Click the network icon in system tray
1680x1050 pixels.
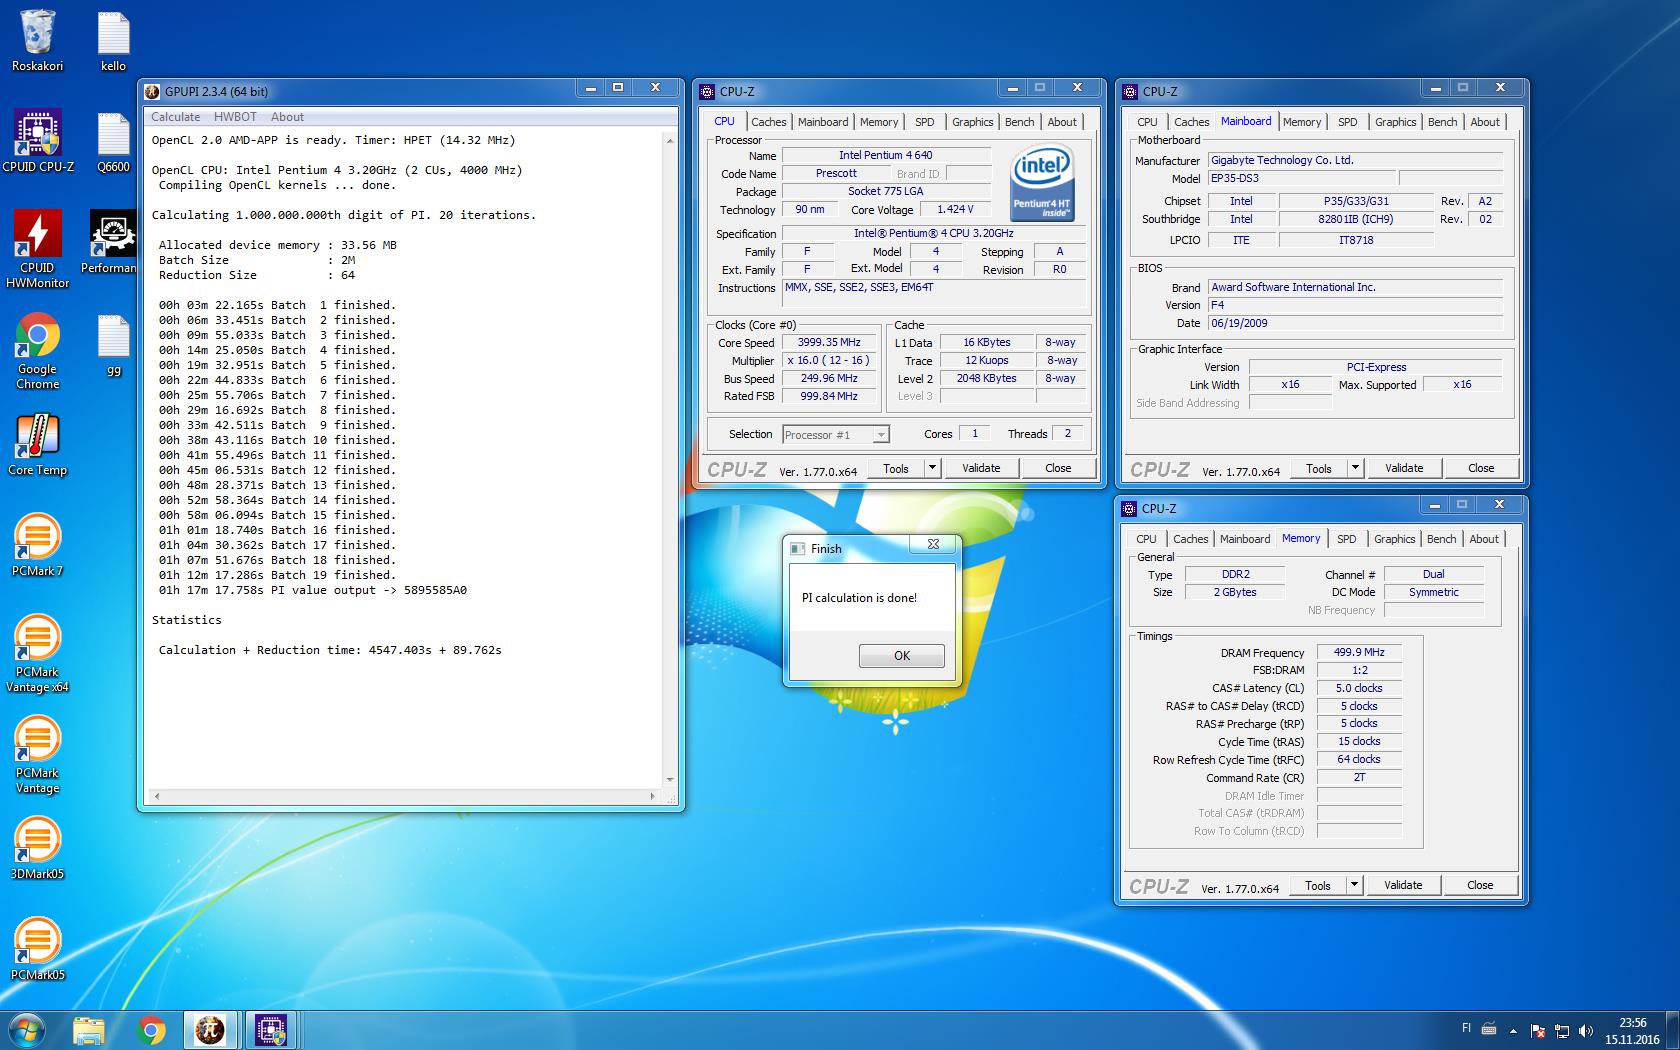tap(1562, 1031)
